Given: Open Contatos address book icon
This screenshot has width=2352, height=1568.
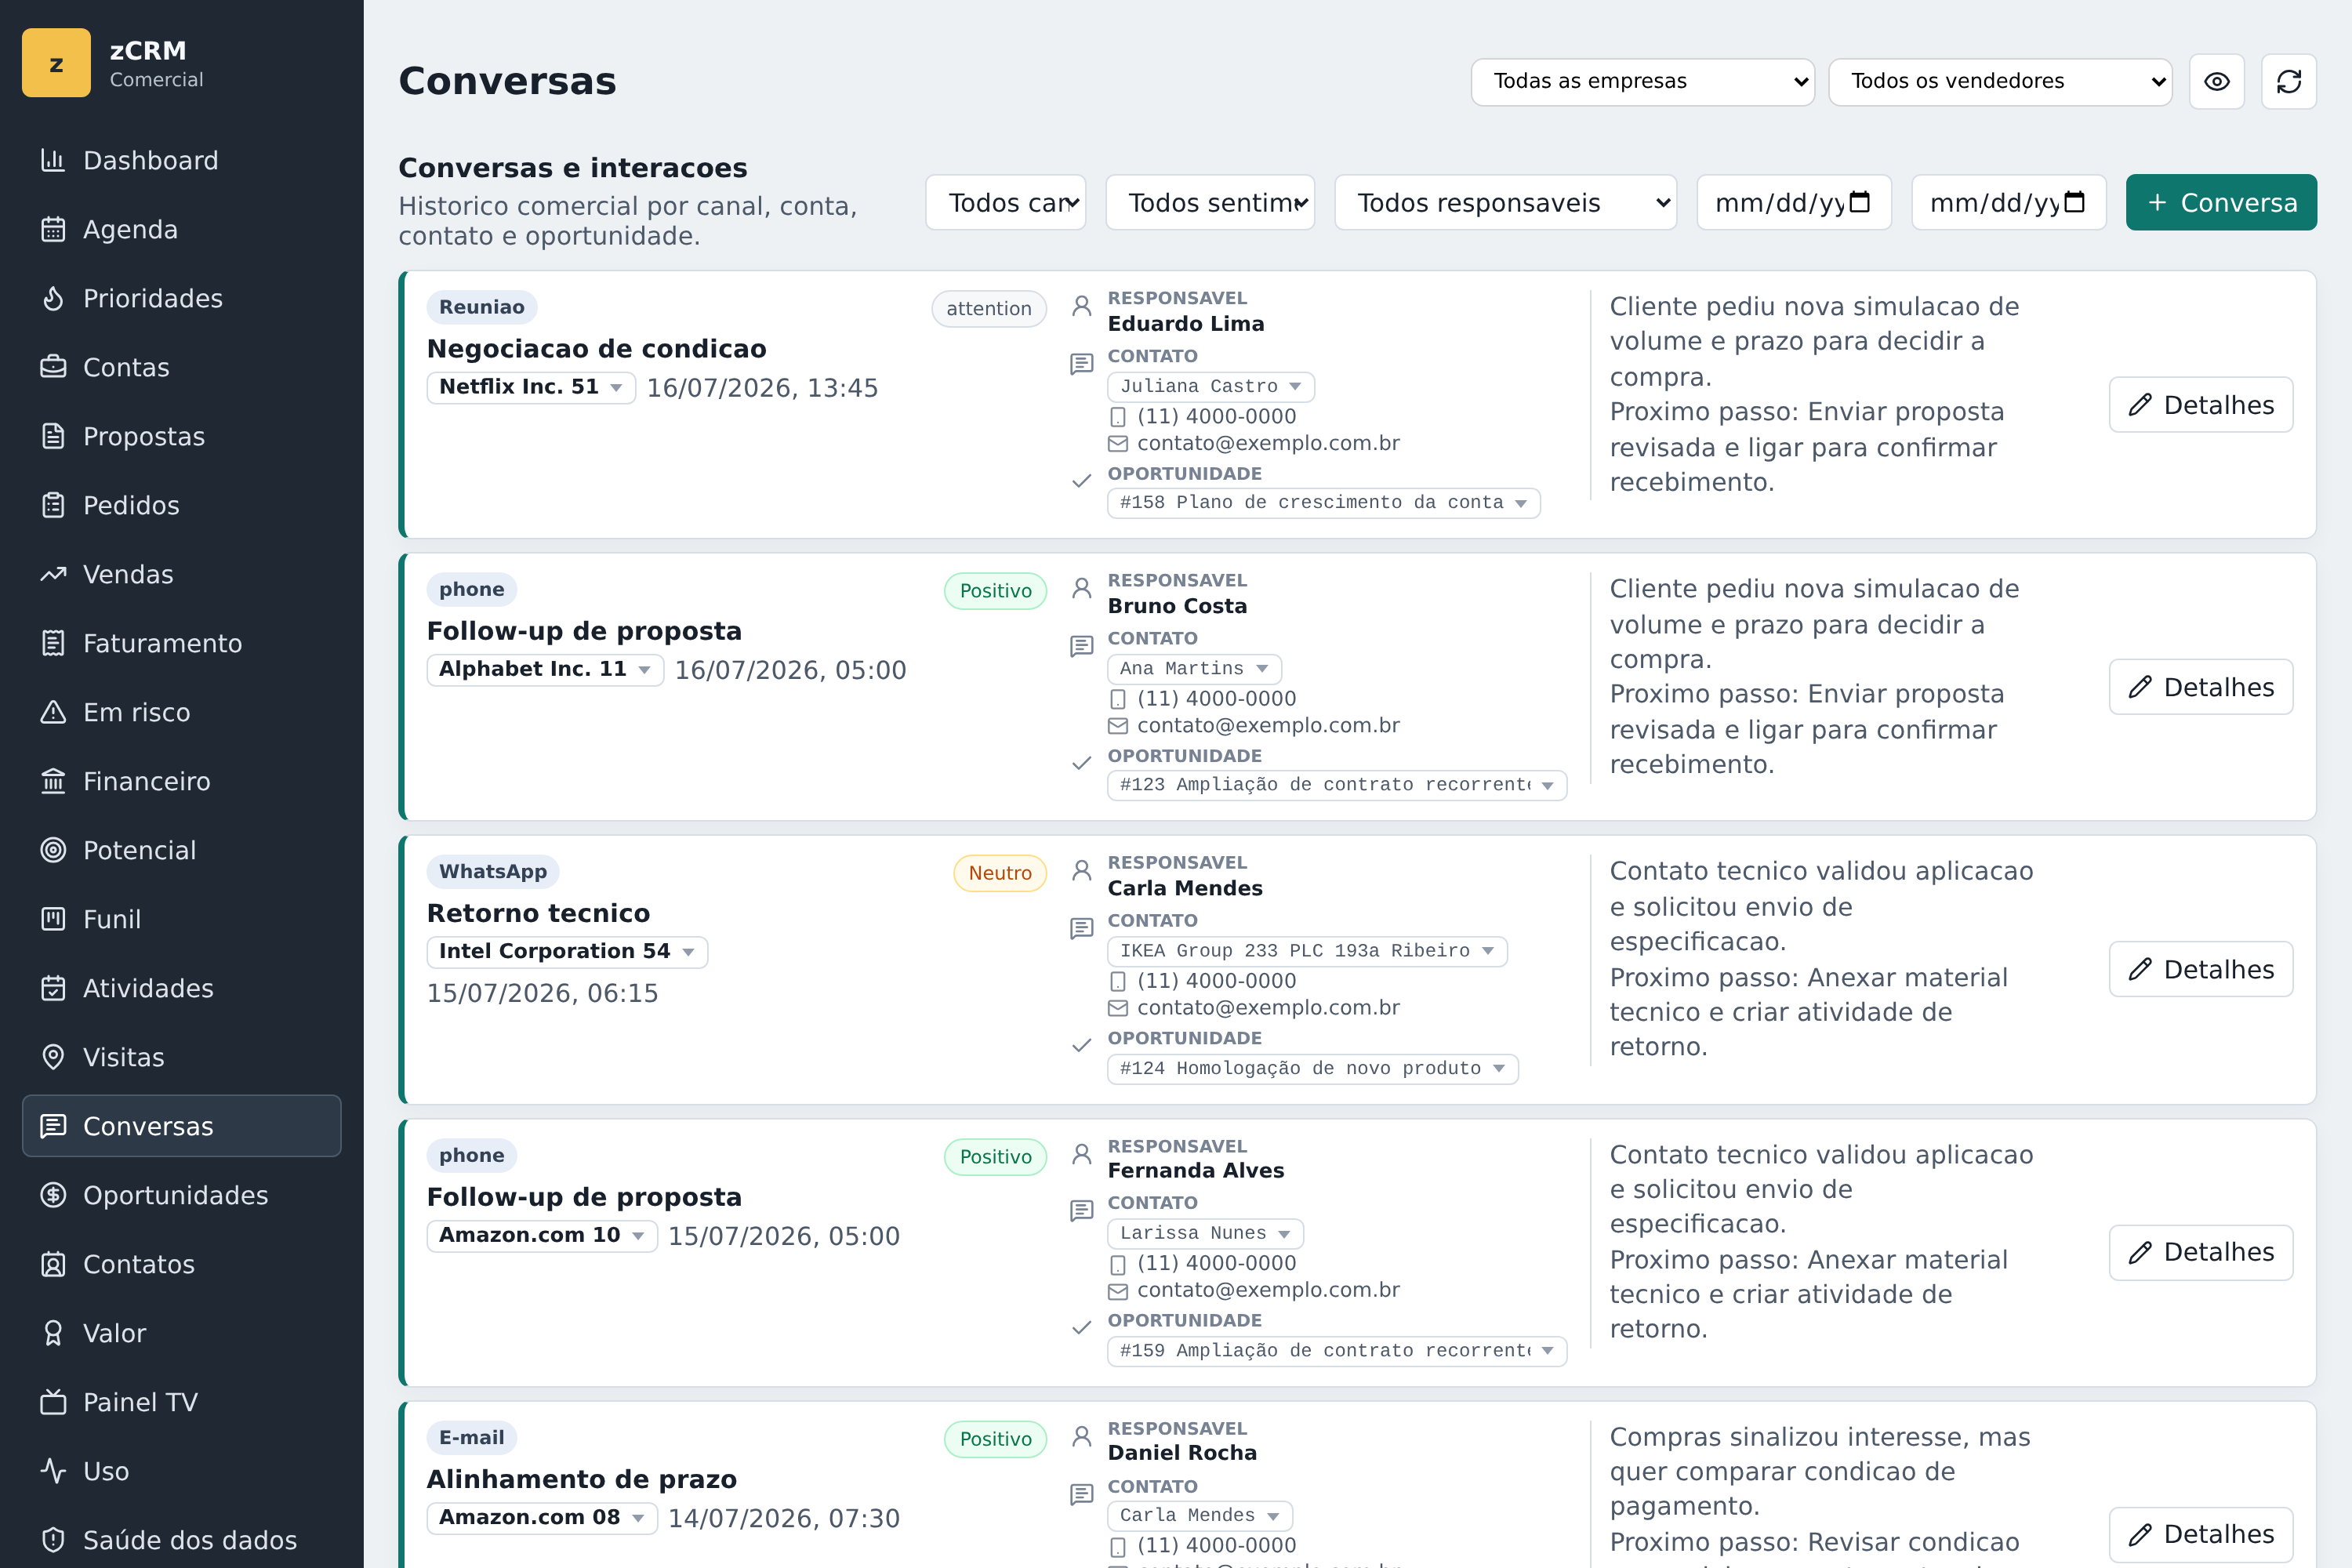Looking at the screenshot, I should point(53,1264).
